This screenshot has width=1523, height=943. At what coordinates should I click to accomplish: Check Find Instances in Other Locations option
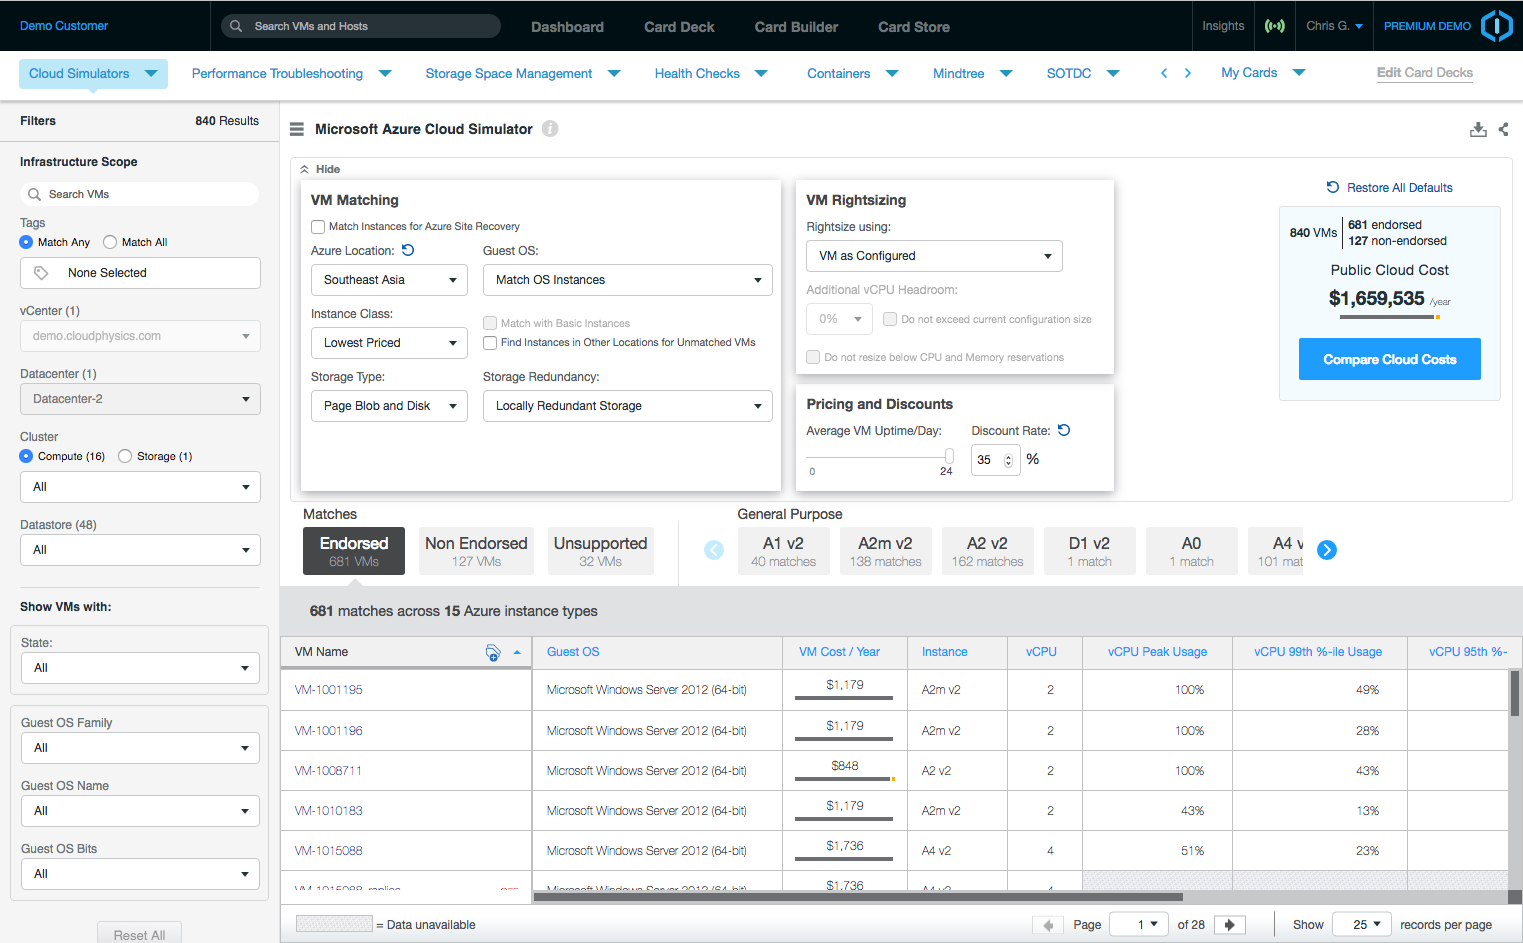490,343
